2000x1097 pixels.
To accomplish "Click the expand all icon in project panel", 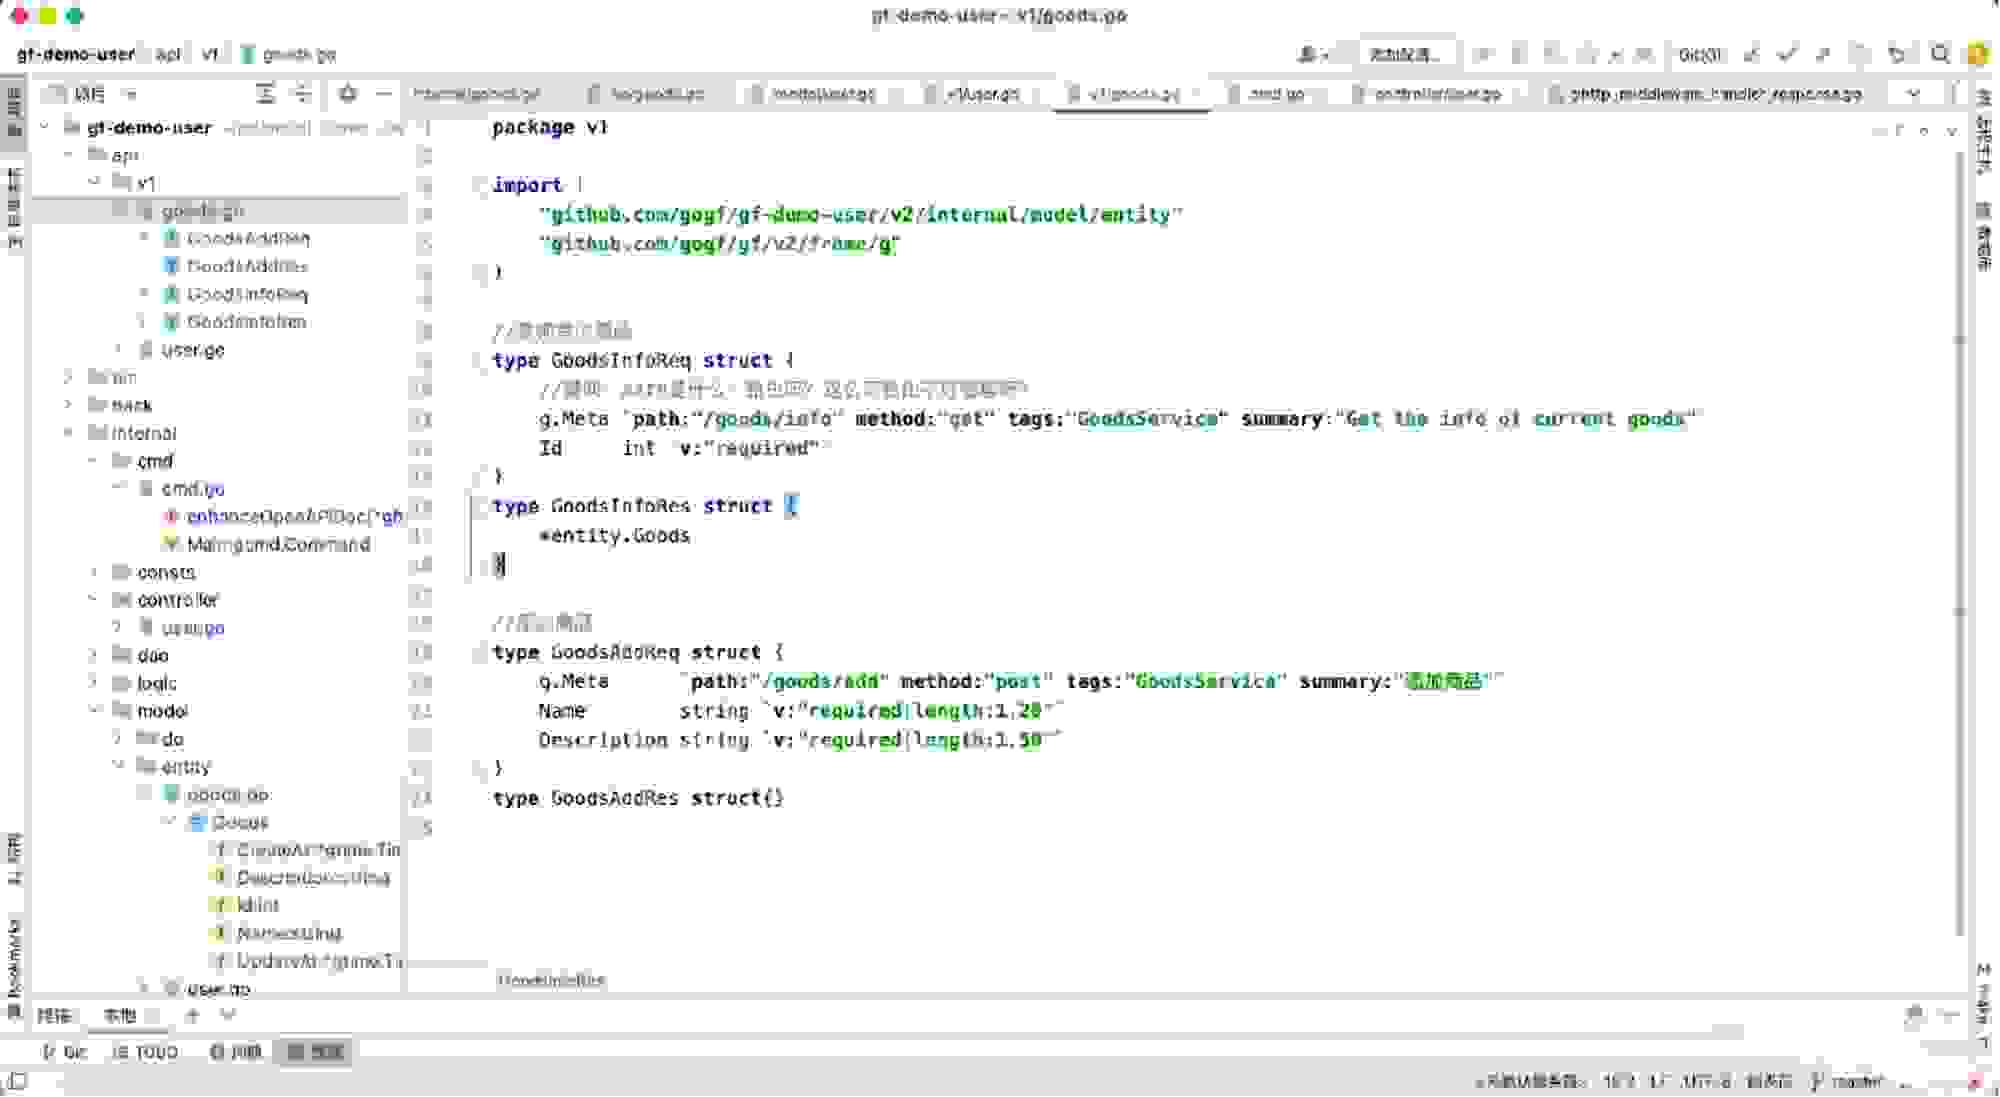I will click(x=265, y=93).
